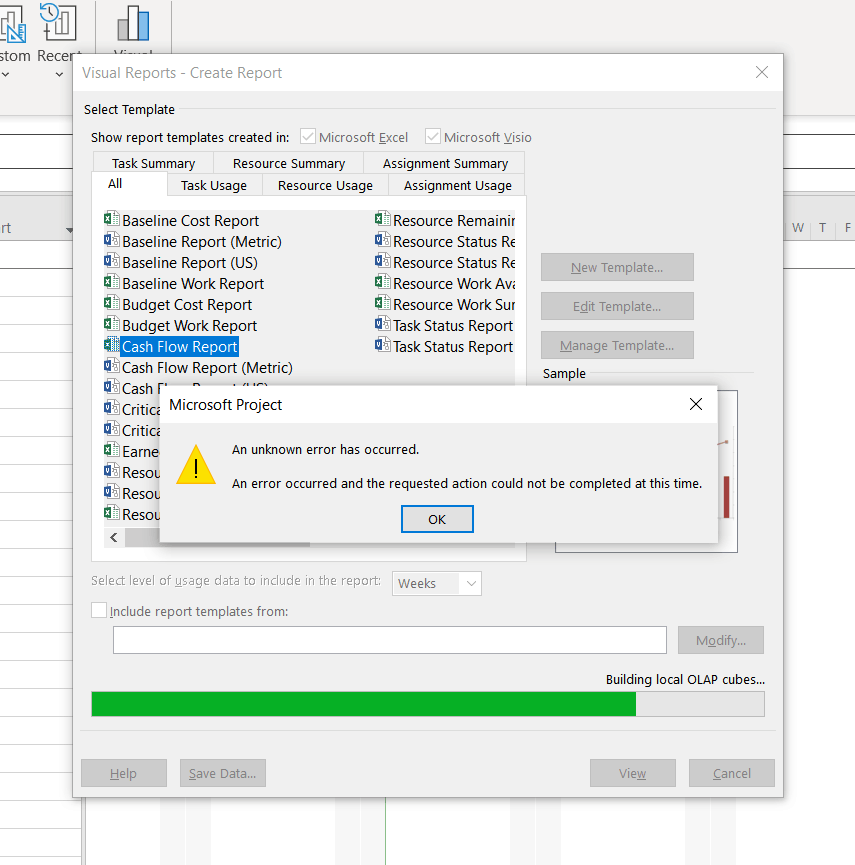Choose Resource Work Availability template
855x865 pixels.
(x=454, y=284)
